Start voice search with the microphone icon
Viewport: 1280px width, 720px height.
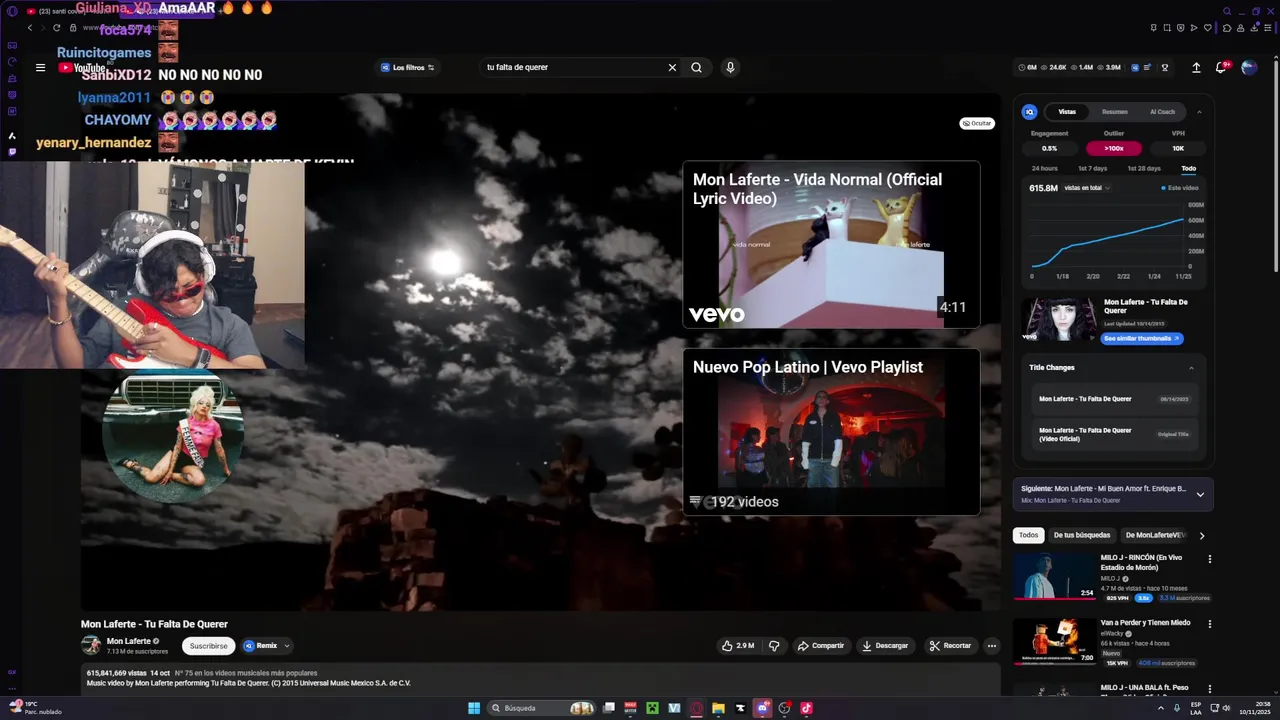click(x=730, y=68)
